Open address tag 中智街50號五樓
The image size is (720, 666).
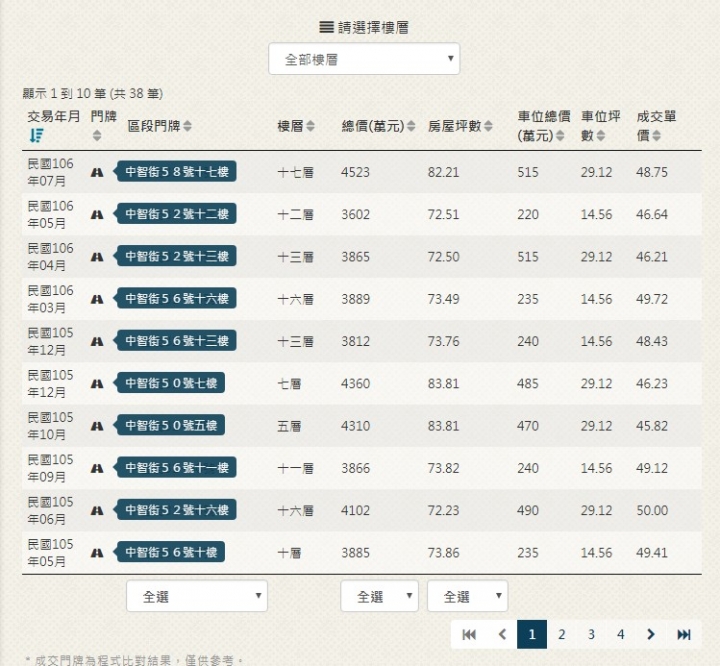click(170, 425)
